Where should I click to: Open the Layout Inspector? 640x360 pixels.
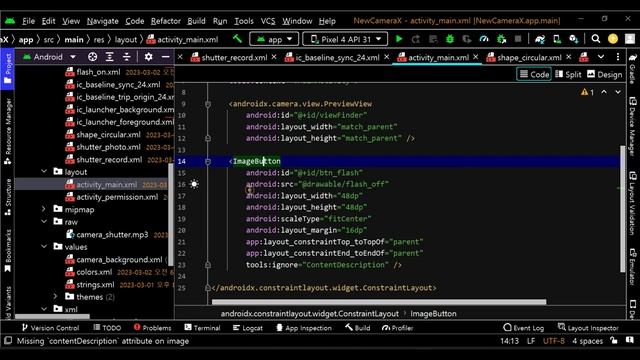coord(588,328)
